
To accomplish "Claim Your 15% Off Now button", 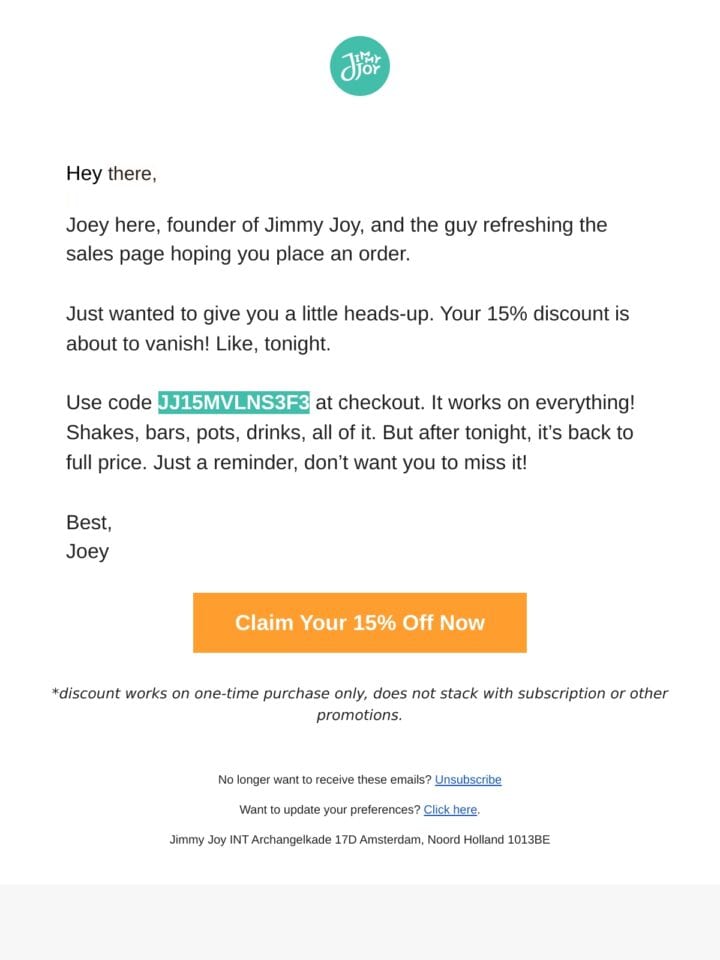I will coord(359,622).
